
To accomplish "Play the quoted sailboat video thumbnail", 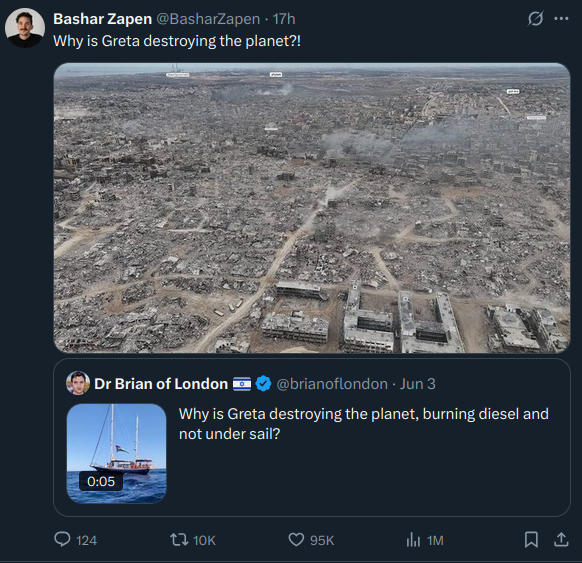I will click(x=117, y=454).
